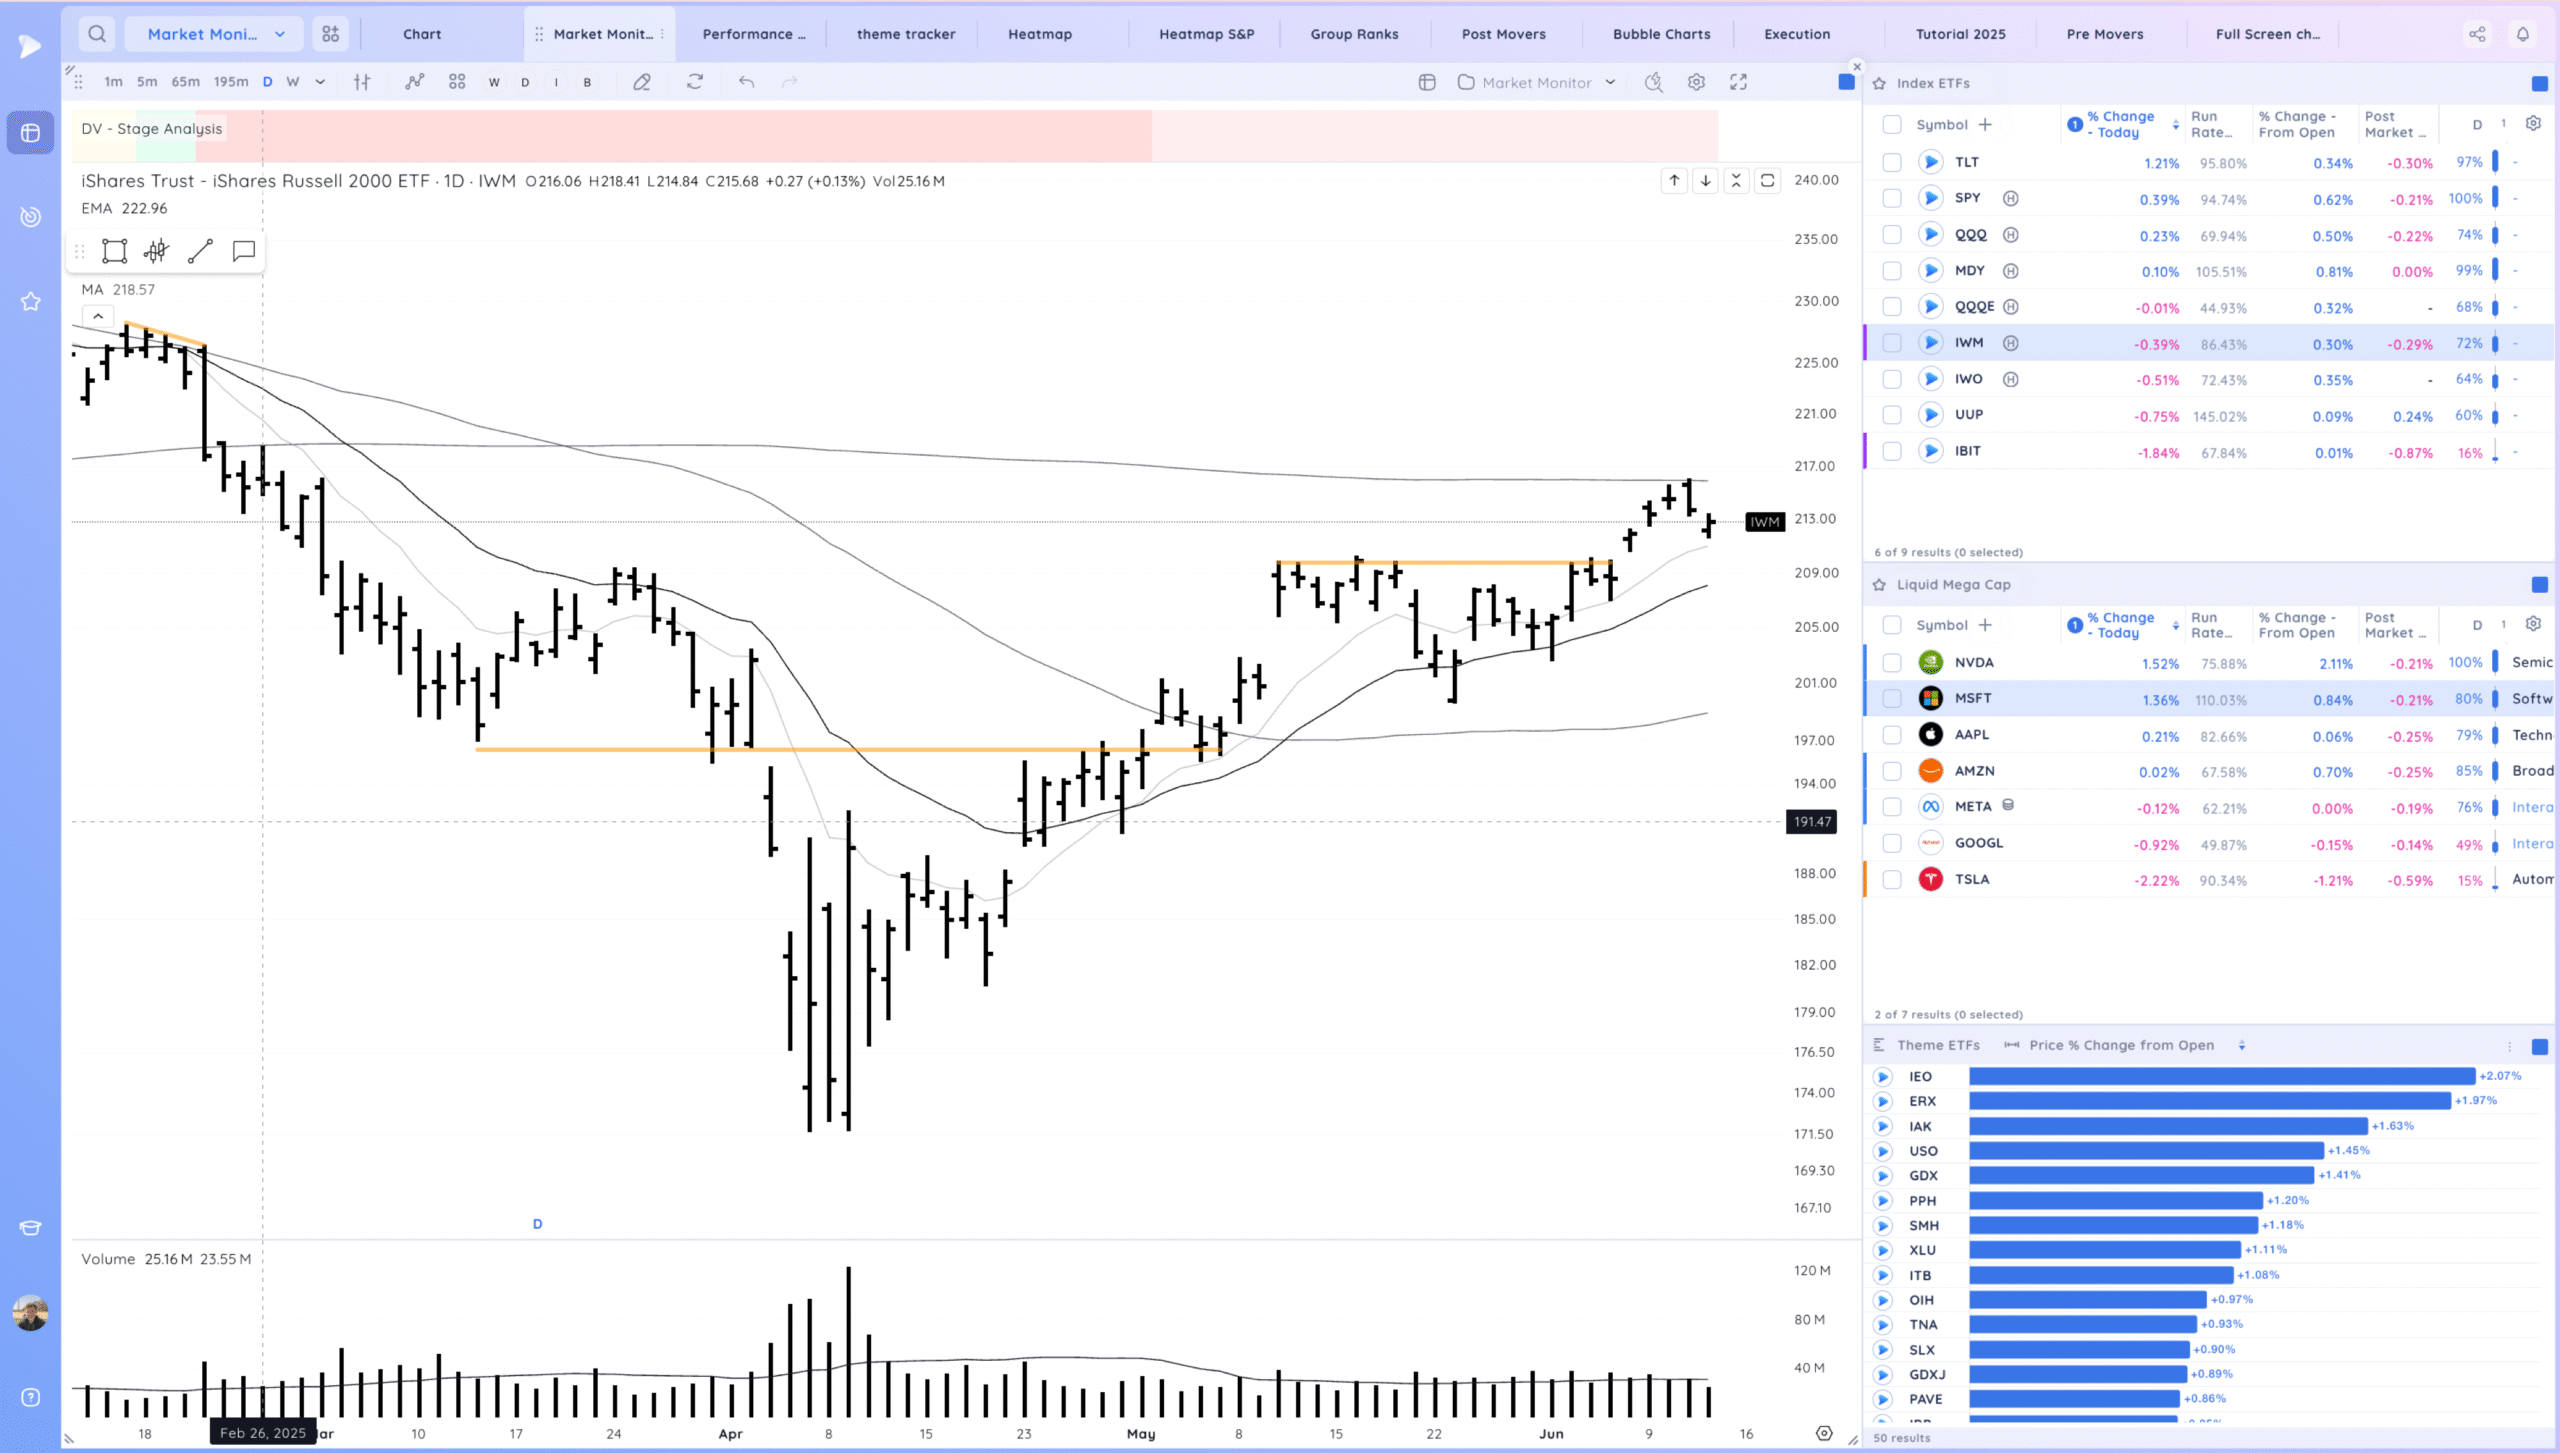Check the NVDA row checkbox
This screenshot has width=2560, height=1453.
(1891, 663)
